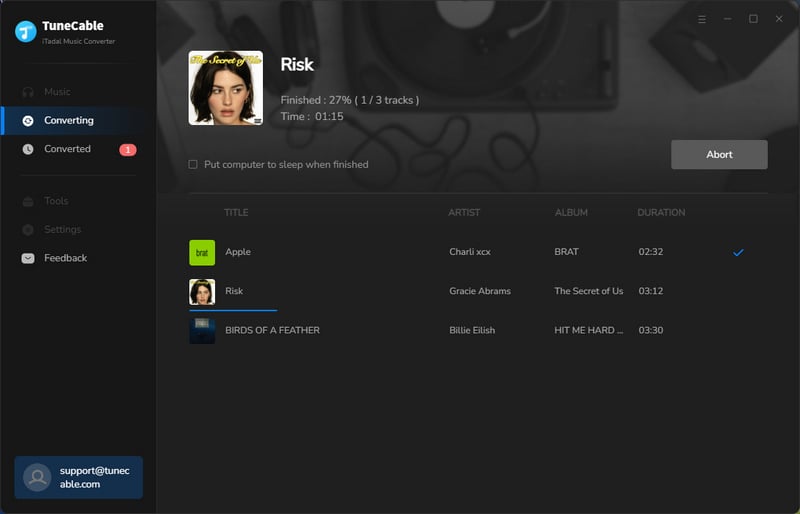Select the Risk track title in list
This screenshot has height=514, width=800.
point(234,291)
